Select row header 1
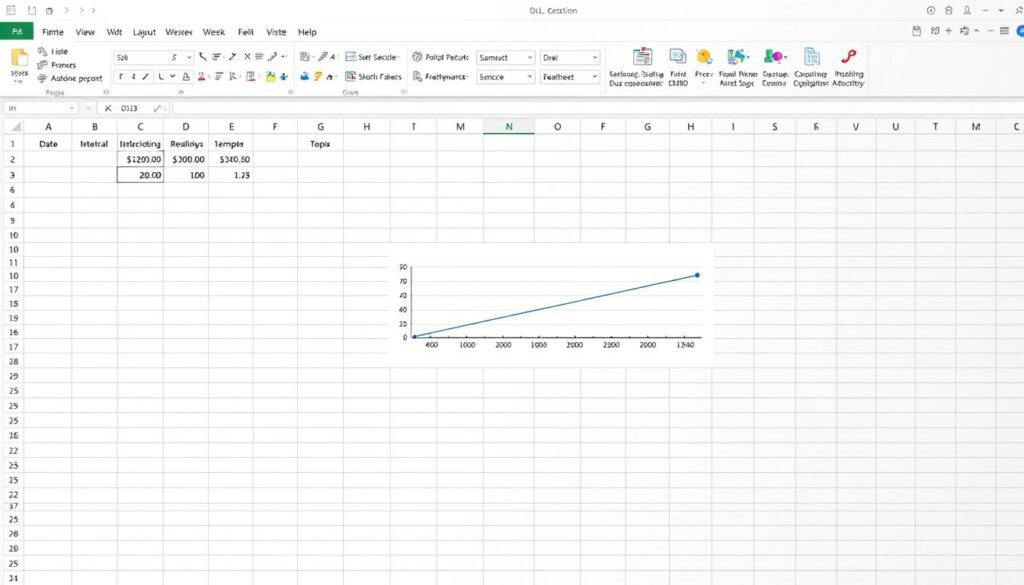The image size is (1024, 585). (x=12, y=144)
